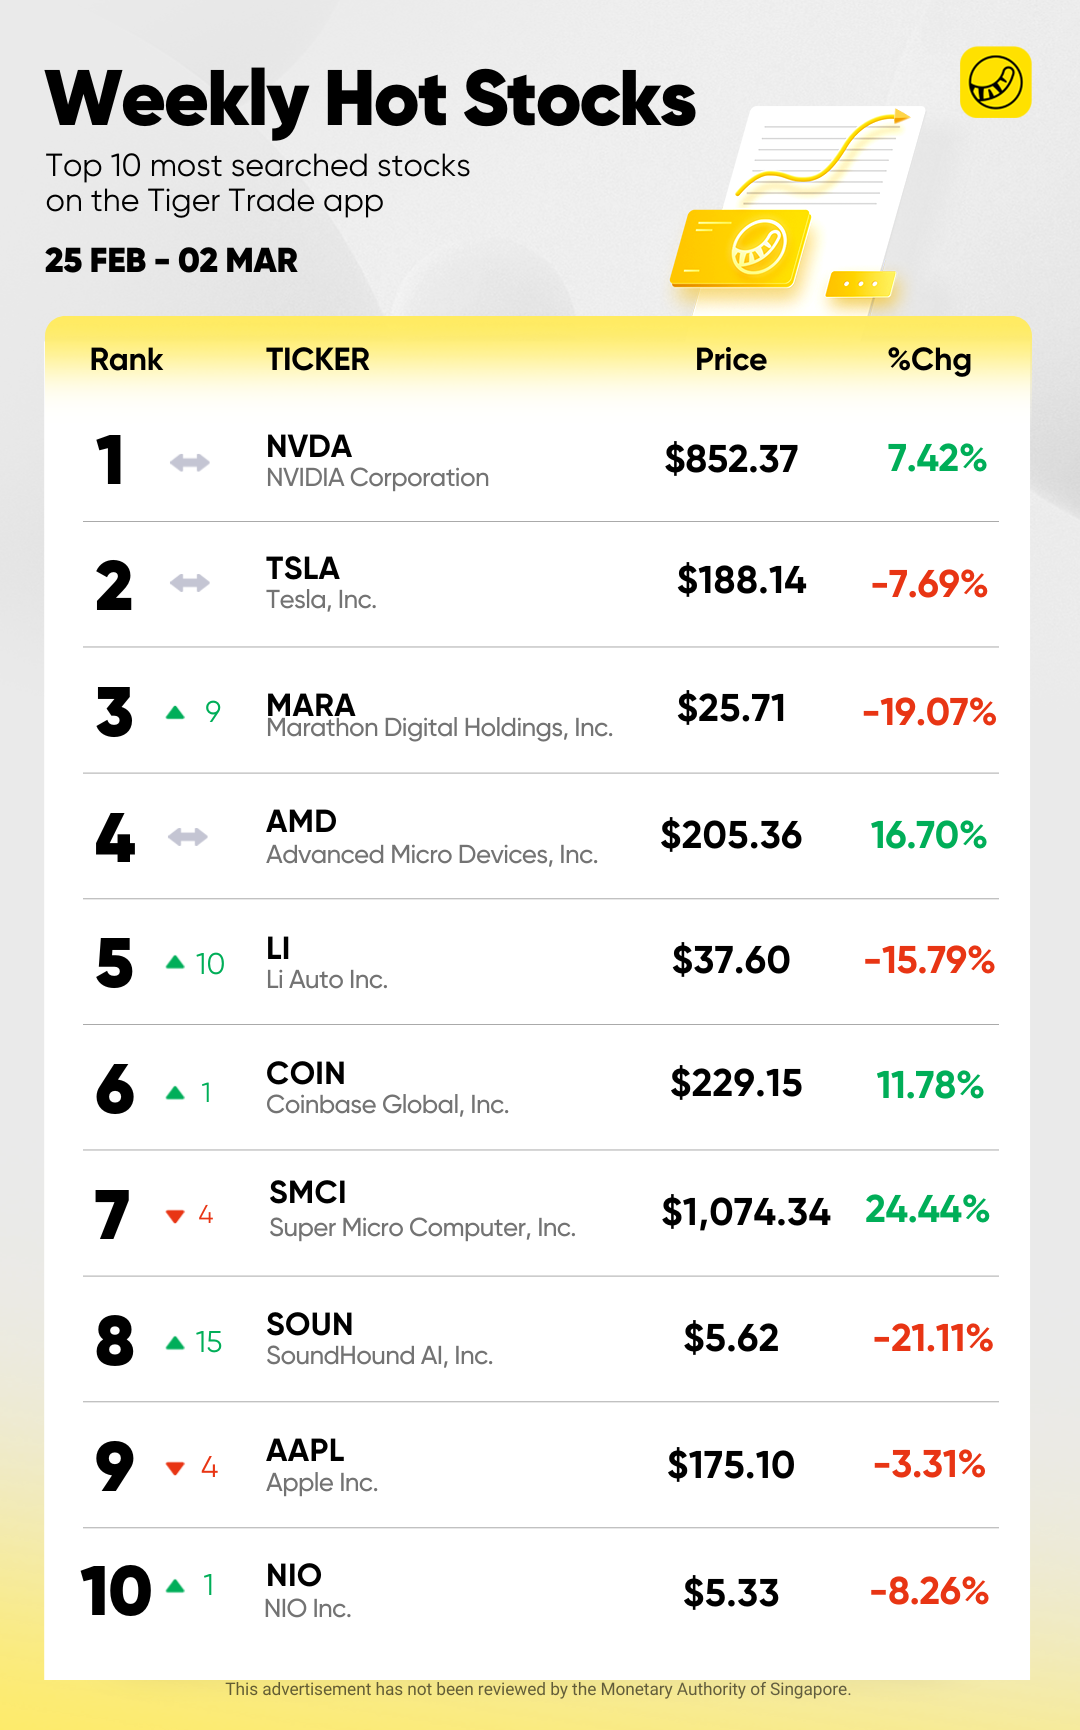Viewport: 1080px width, 1730px height.
Task: Click the Price column header
Action: pos(731,360)
